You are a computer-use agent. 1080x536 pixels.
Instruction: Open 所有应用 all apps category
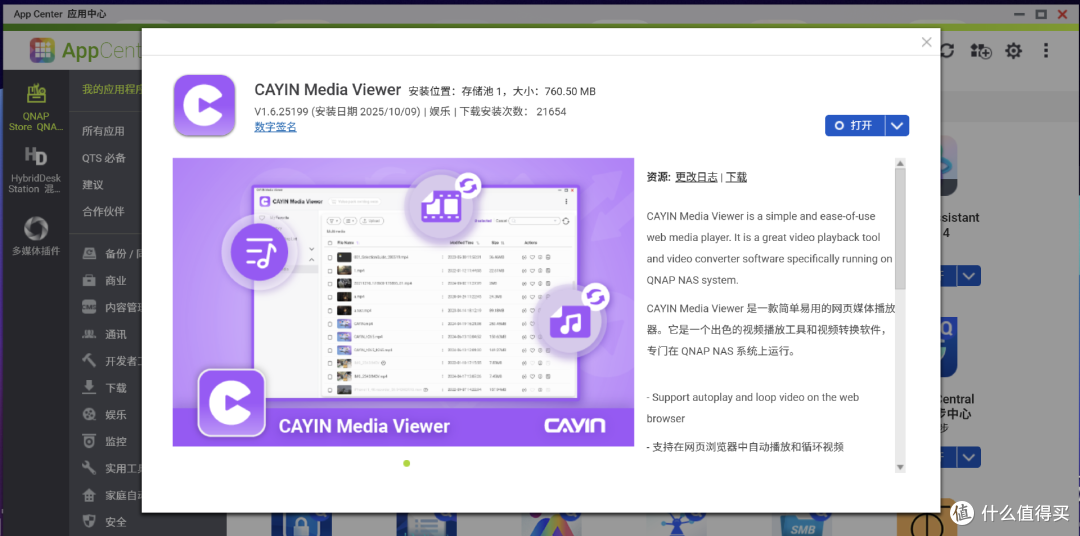point(103,131)
